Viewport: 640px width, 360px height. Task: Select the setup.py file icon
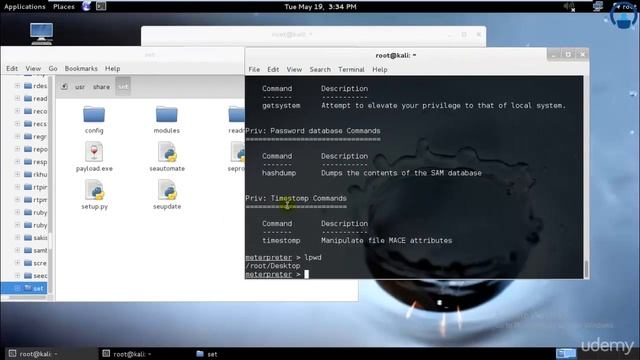94,190
